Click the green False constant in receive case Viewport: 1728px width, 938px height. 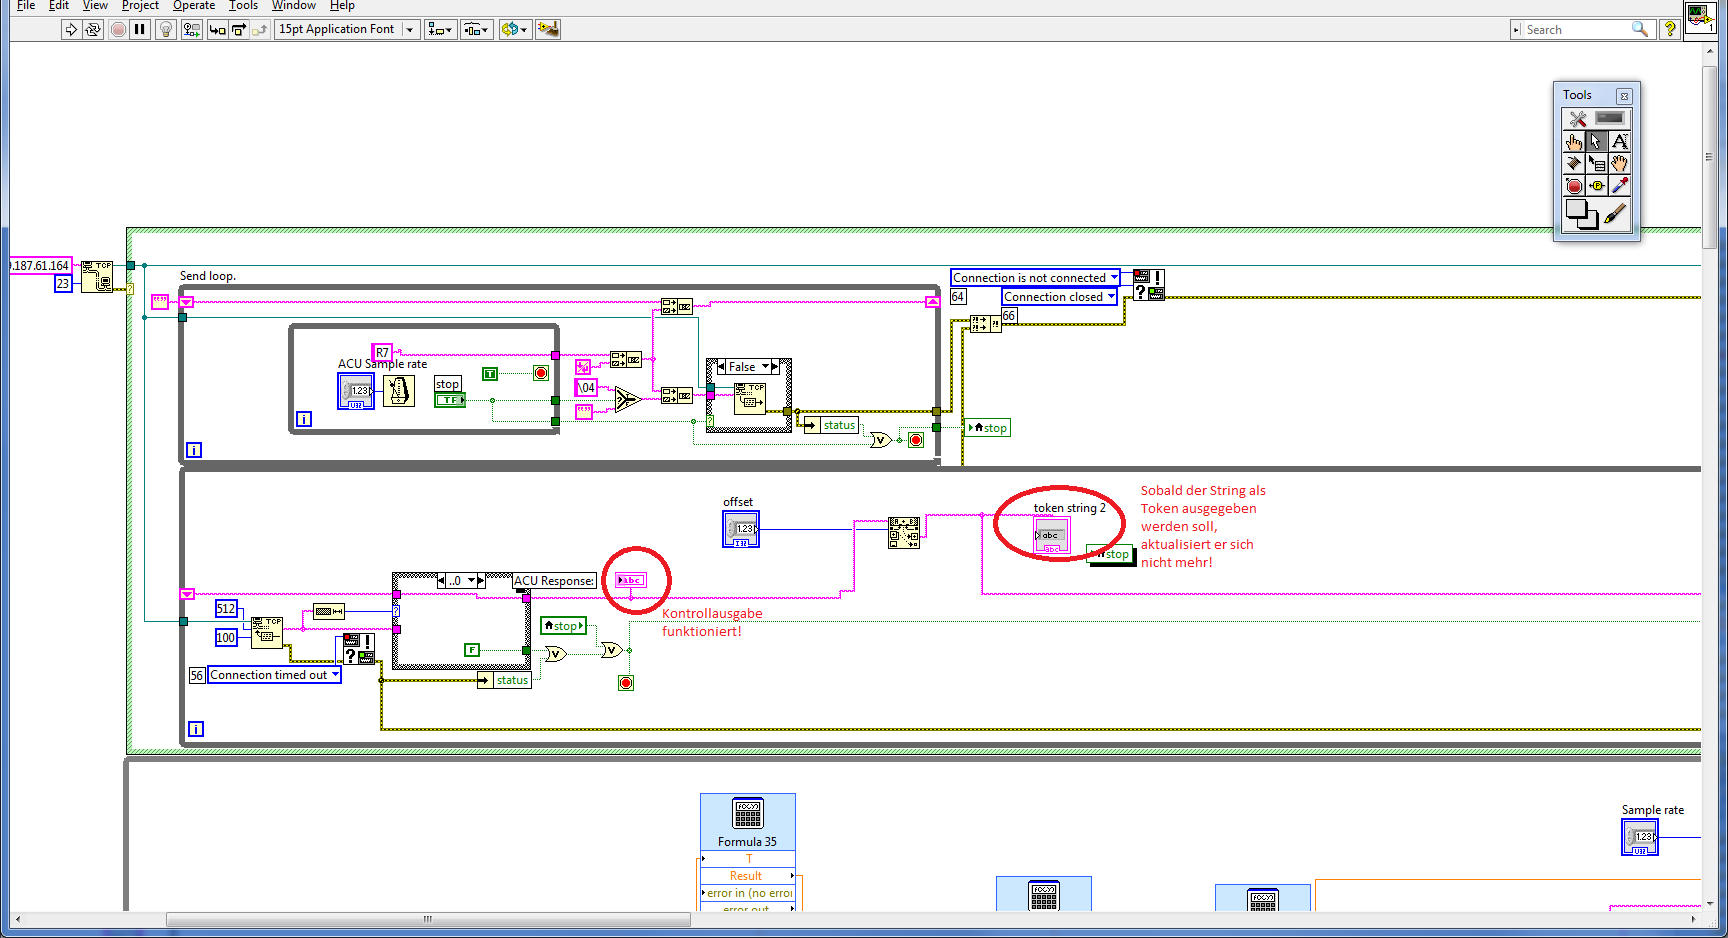point(472,650)
